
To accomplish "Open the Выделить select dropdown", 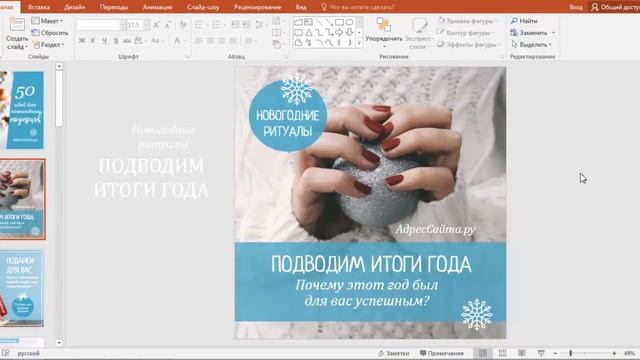I will pos(531,44).
